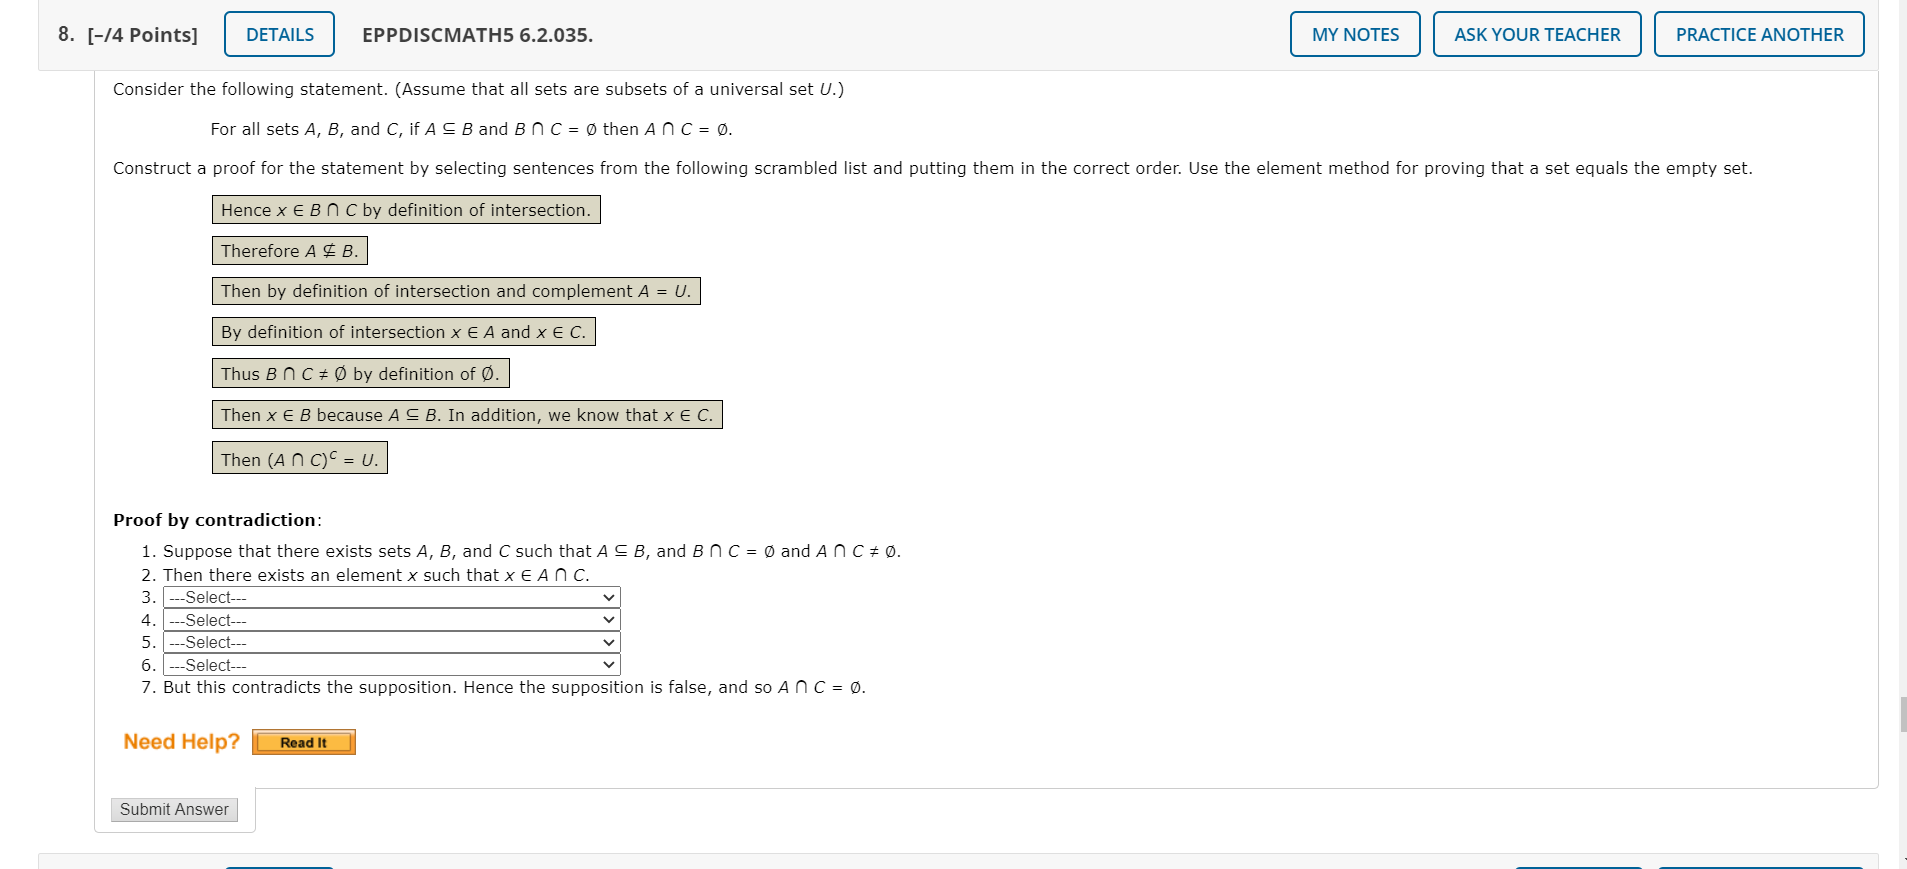Screen dimensions: 1907x869
Task: Expand the step 6 select list
Action: [390, 665]
